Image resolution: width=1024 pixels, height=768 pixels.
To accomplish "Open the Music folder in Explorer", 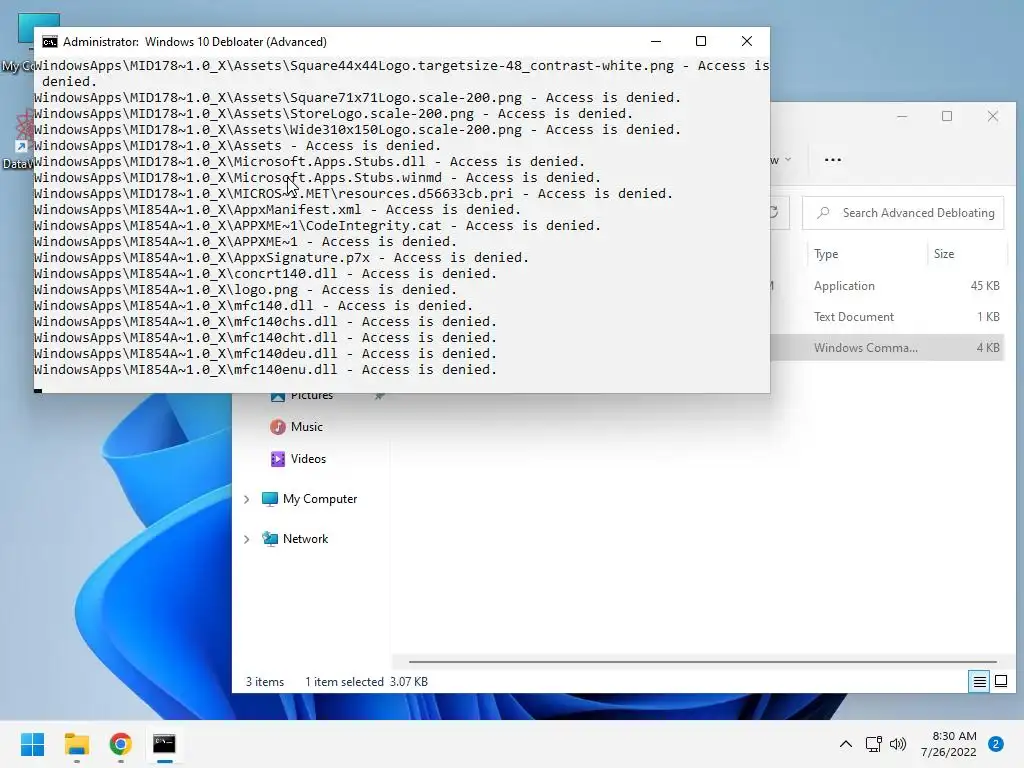I will point(307,426).
